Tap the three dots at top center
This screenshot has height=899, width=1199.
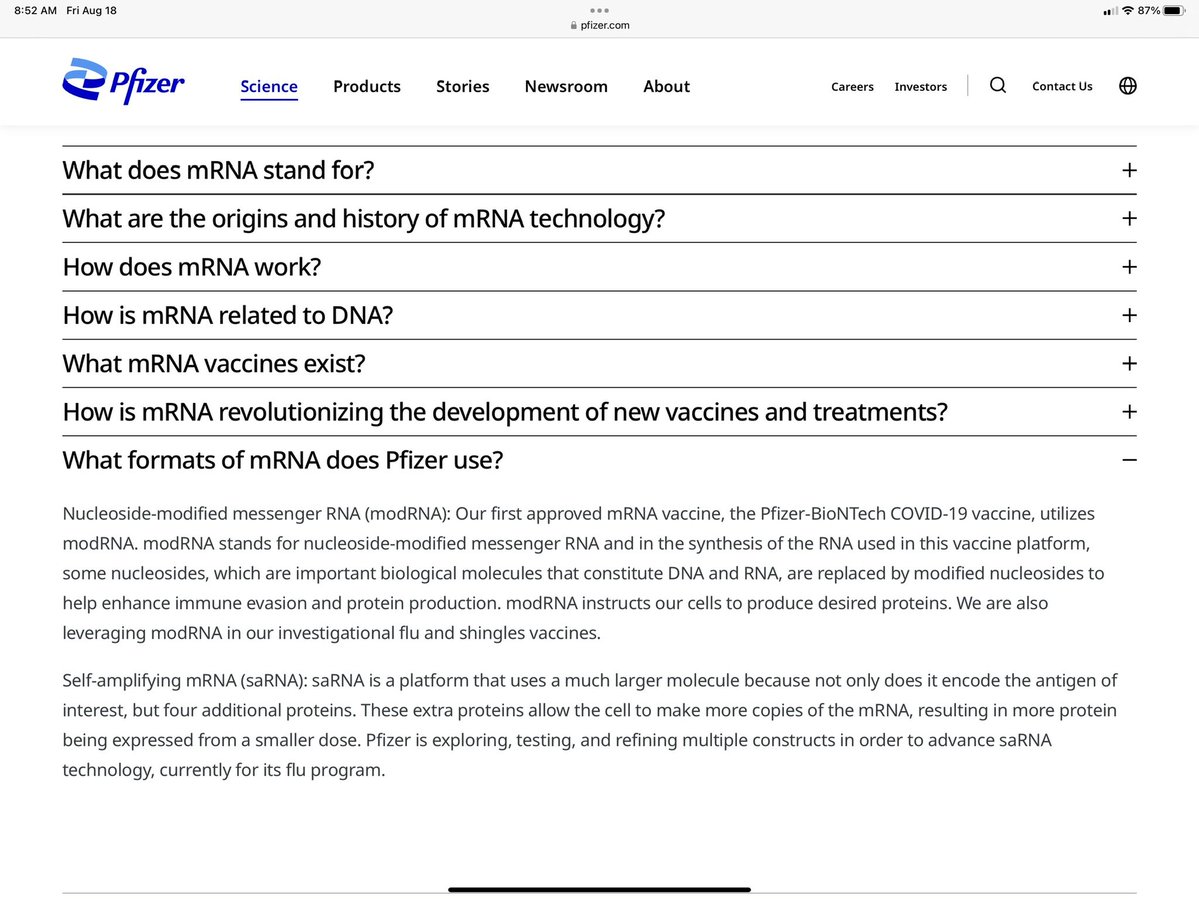(599, 11)
